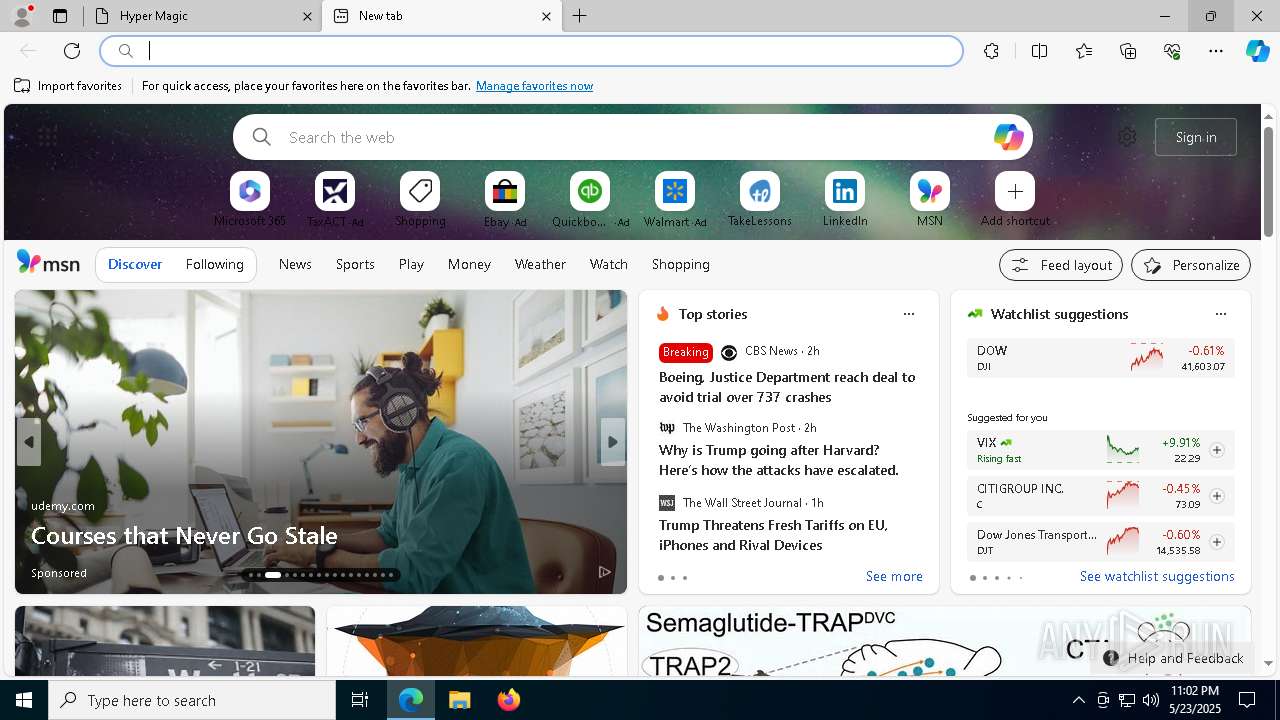Launch the Copilot sidebar icon
This screenshot has width=1280, height=720.
(1257, 51)
